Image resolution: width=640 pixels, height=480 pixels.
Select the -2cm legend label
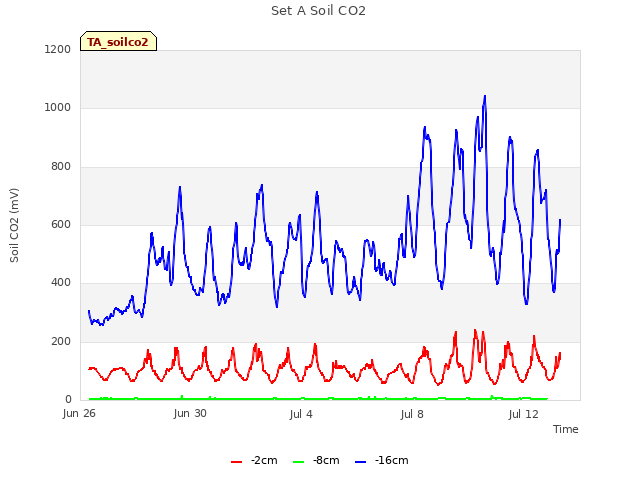pos(264,460)
